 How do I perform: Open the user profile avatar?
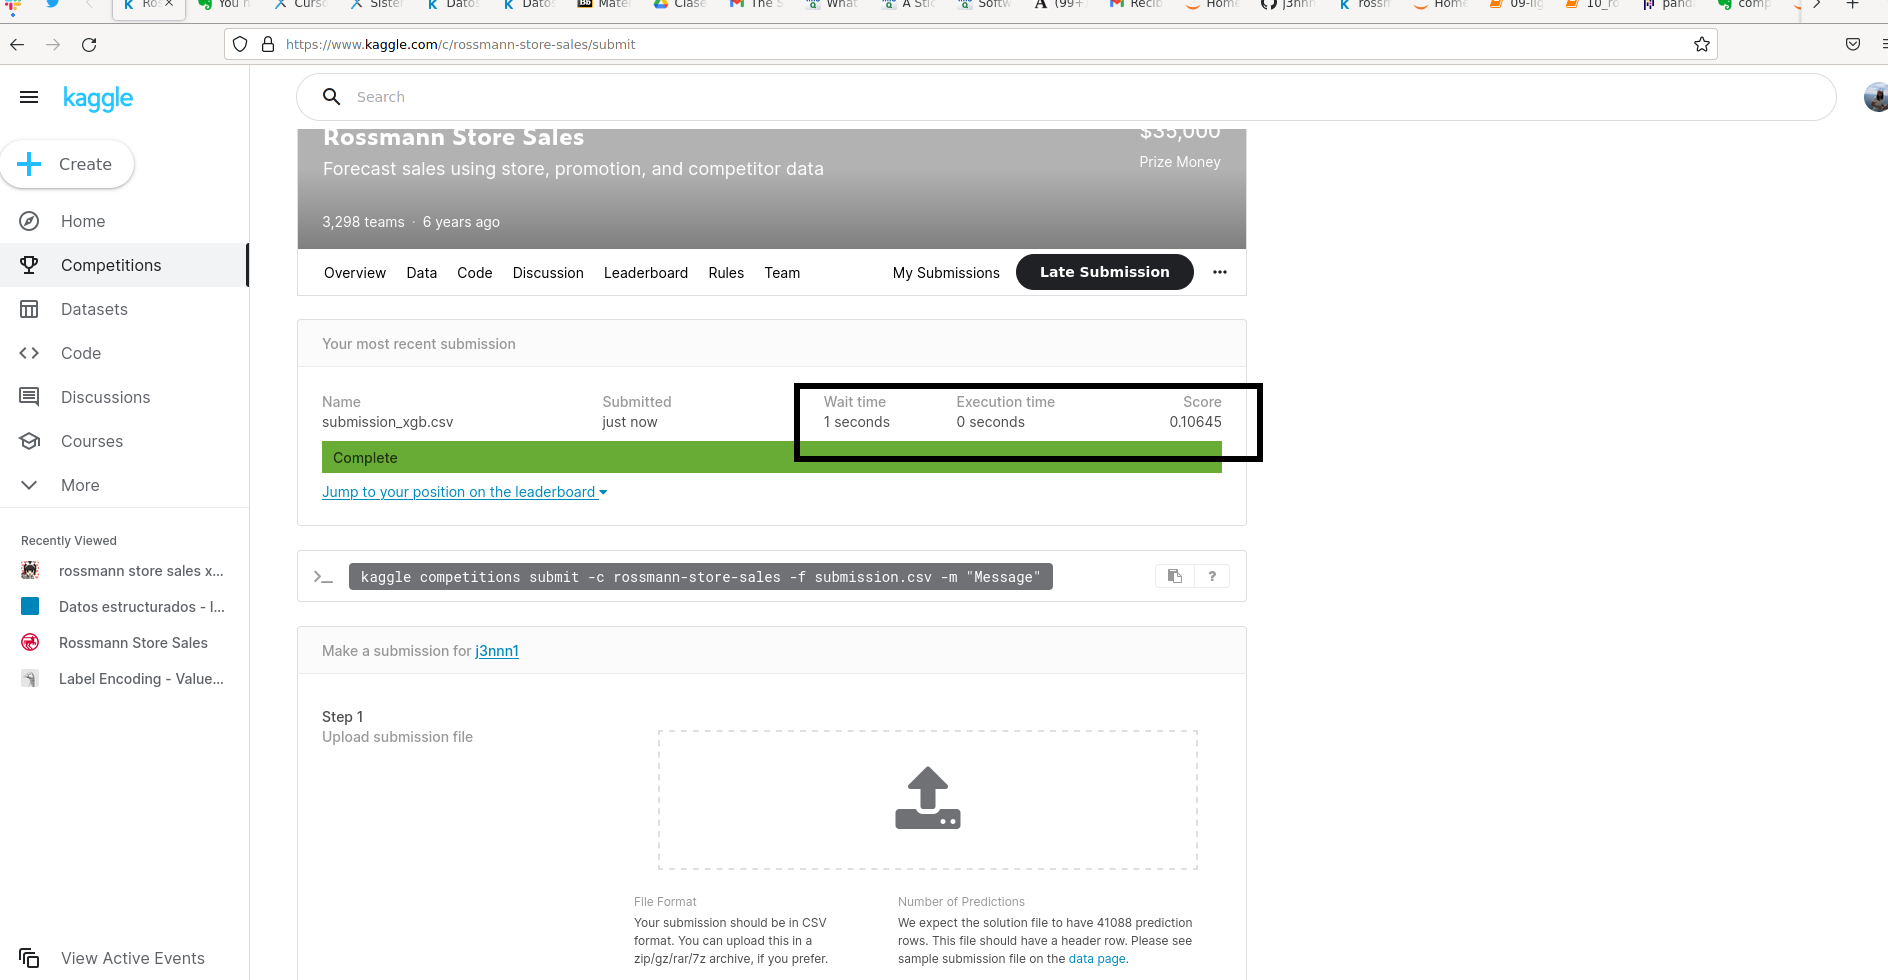pos(1877,97)
